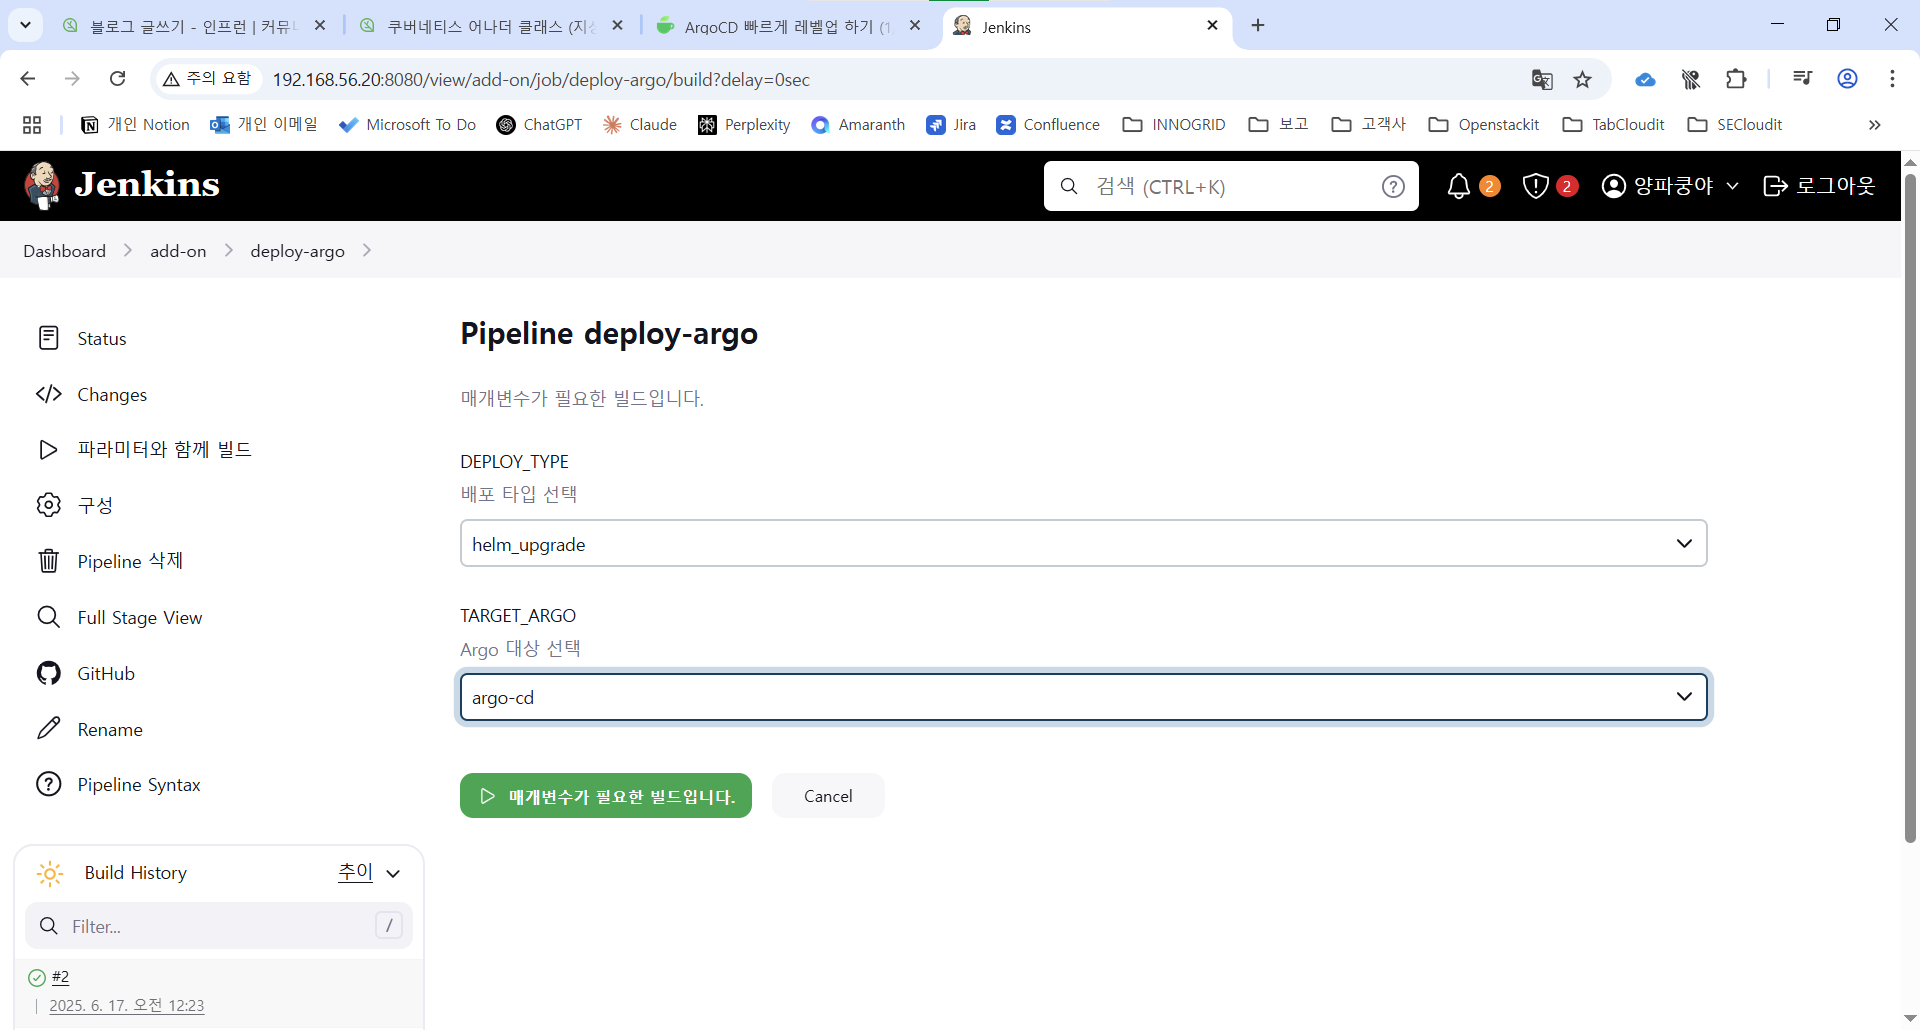Screen dimensions: 1920x1030
Task: Click the Jenkins logo in the header
Action: 122,185
